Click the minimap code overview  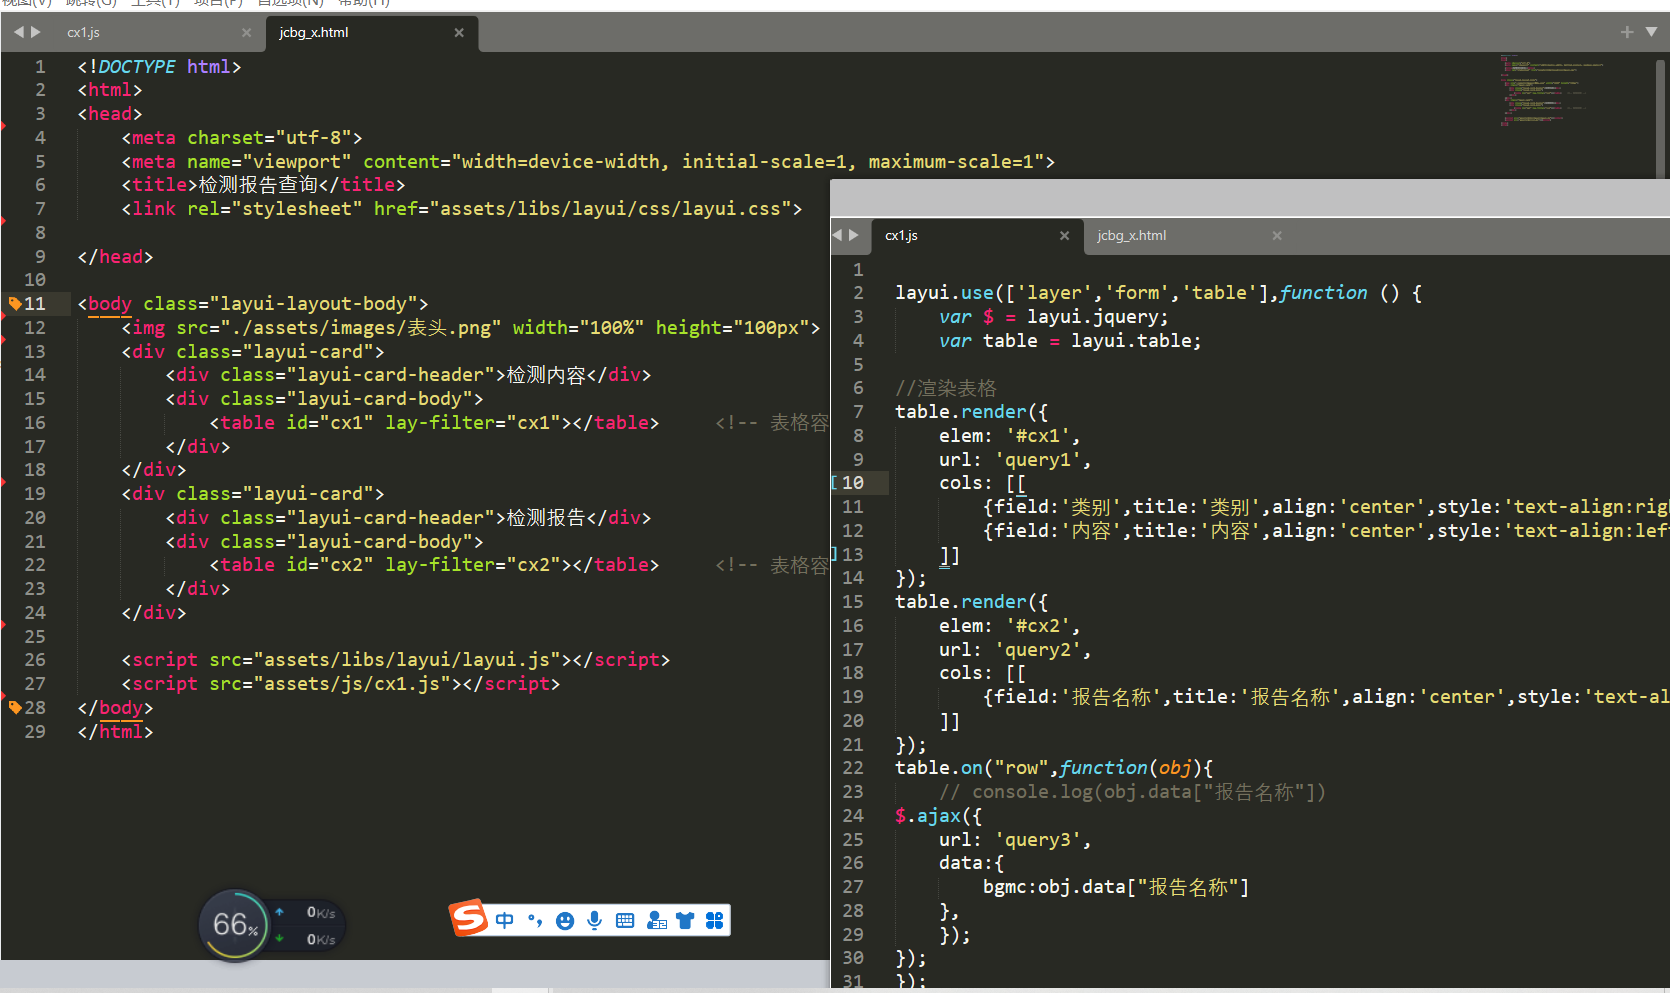1550,90
